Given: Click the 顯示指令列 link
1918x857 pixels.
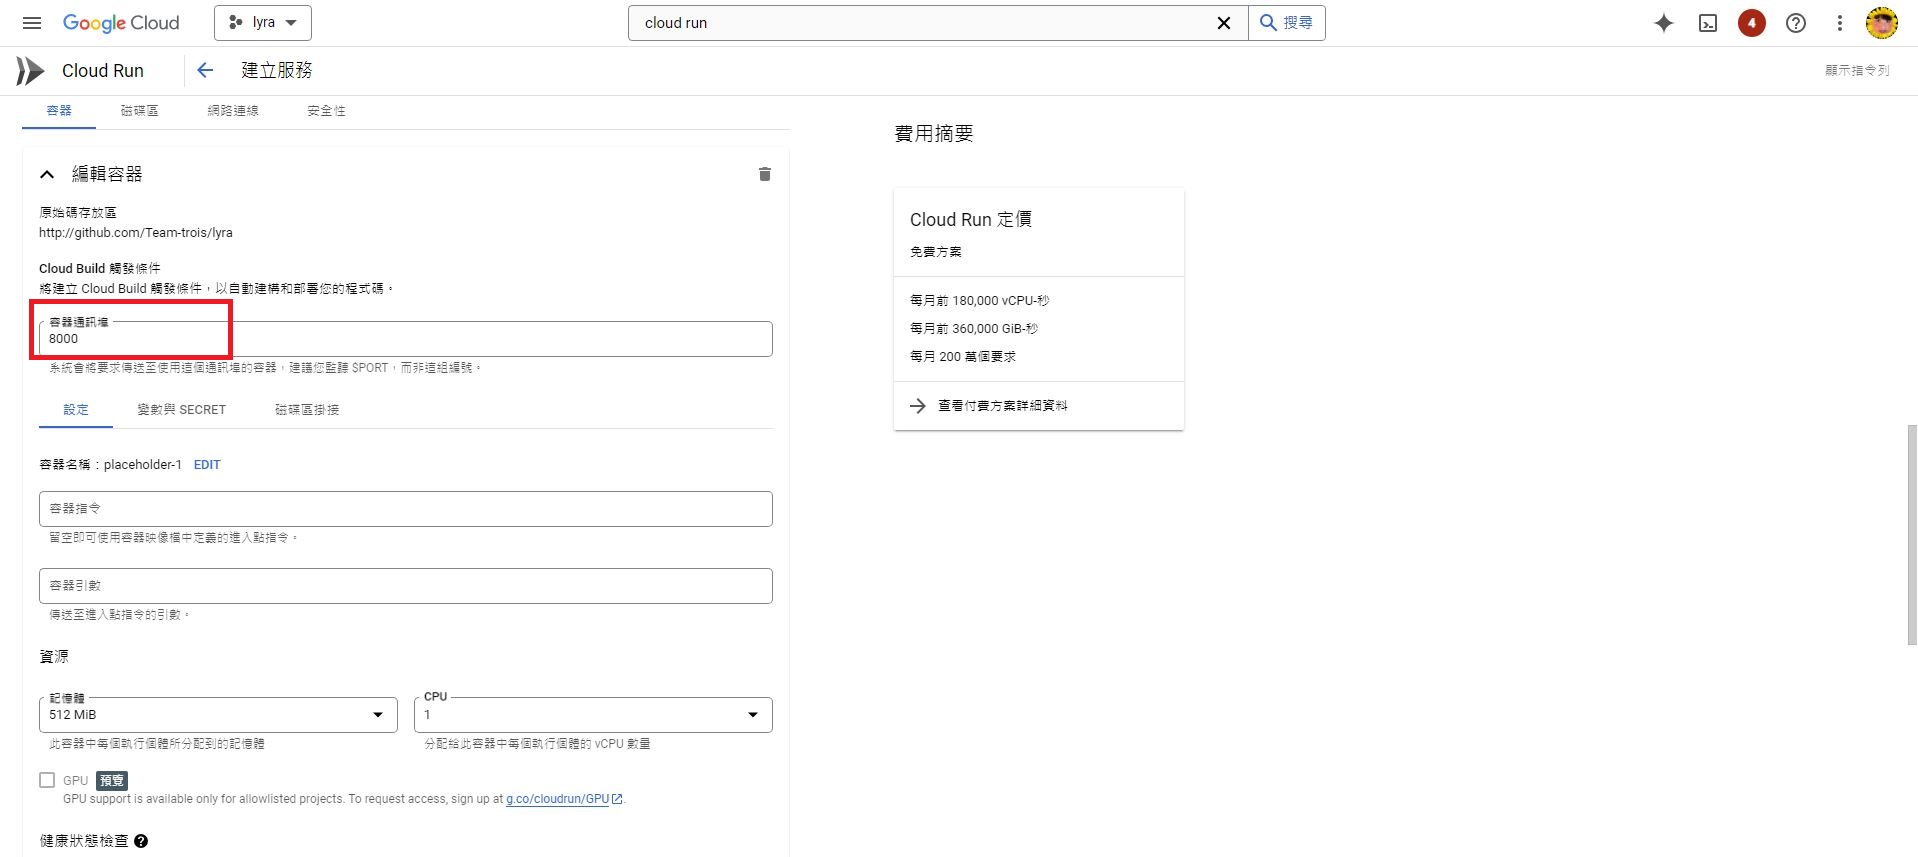Looking at the screenshot, I should coord(1857,70).
